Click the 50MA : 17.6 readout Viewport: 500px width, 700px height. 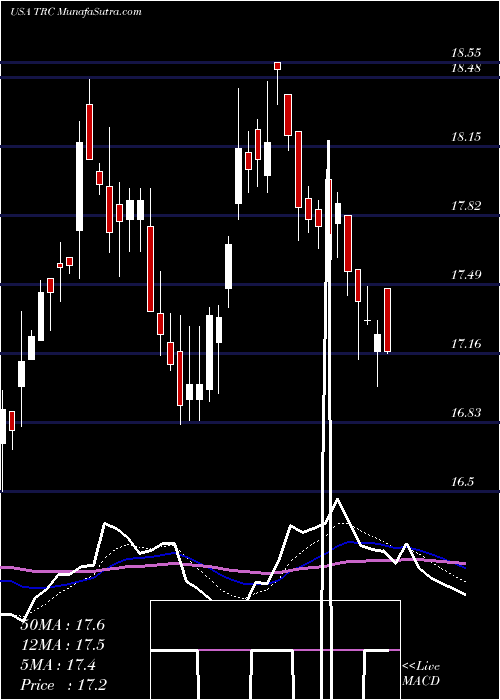(62, 625)
